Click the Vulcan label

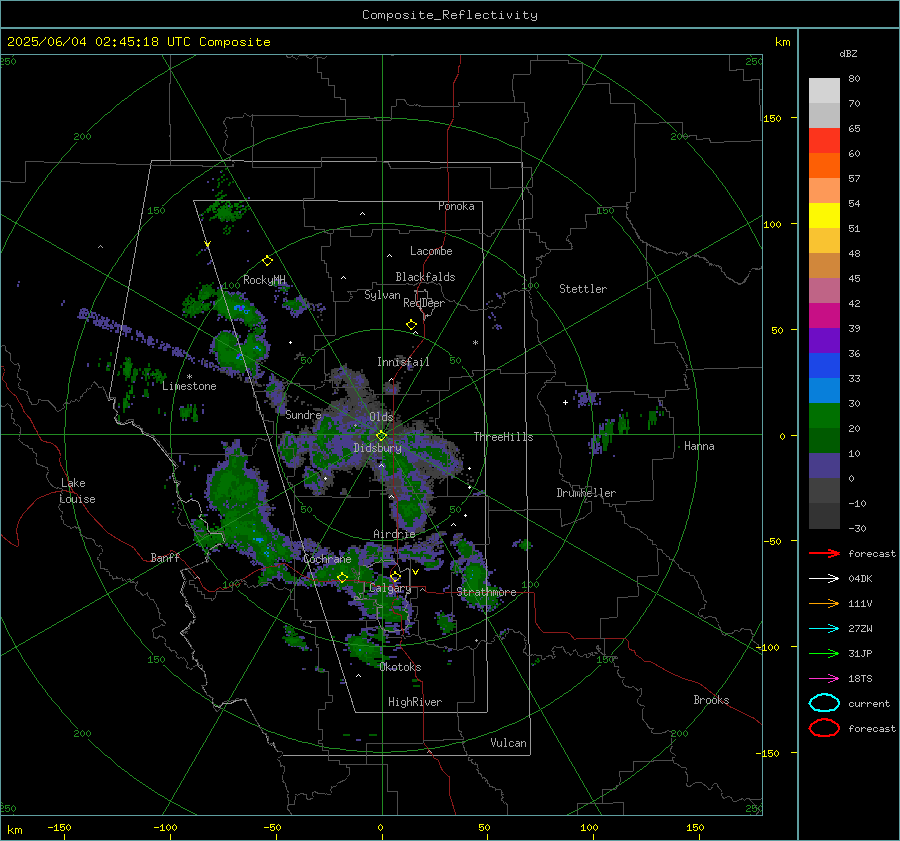point(508,743)
